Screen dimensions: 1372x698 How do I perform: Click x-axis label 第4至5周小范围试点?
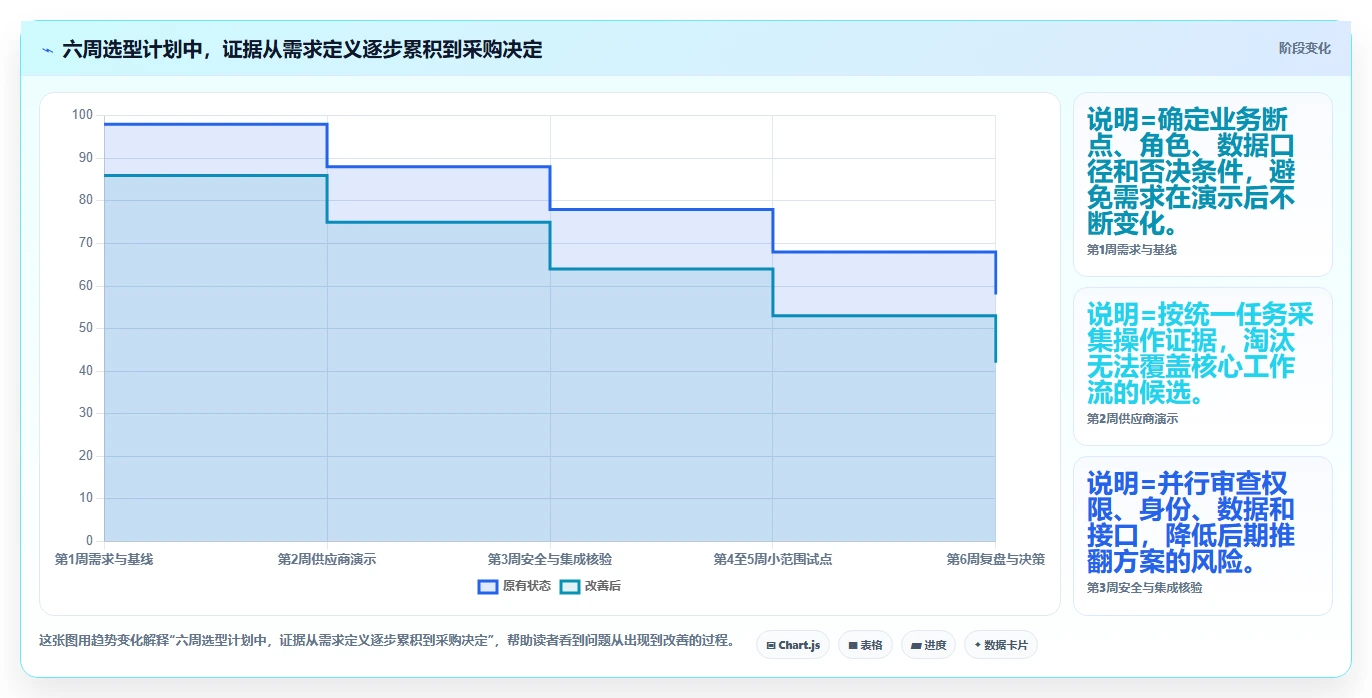(773, 559)
